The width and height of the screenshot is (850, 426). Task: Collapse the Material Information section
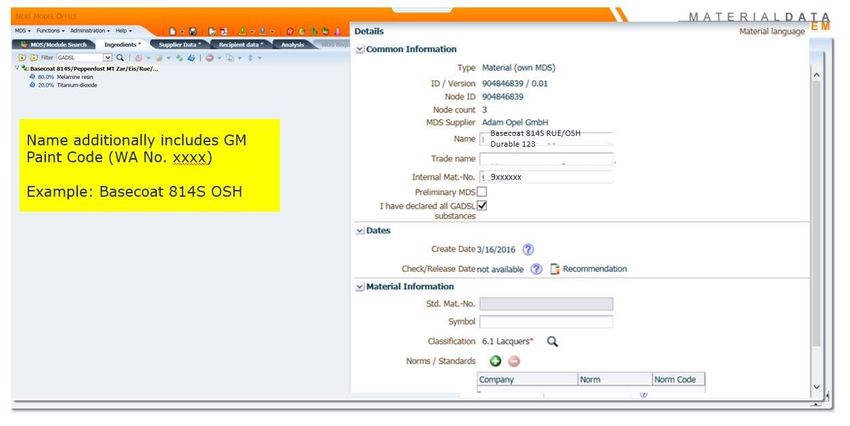point(359,287)
